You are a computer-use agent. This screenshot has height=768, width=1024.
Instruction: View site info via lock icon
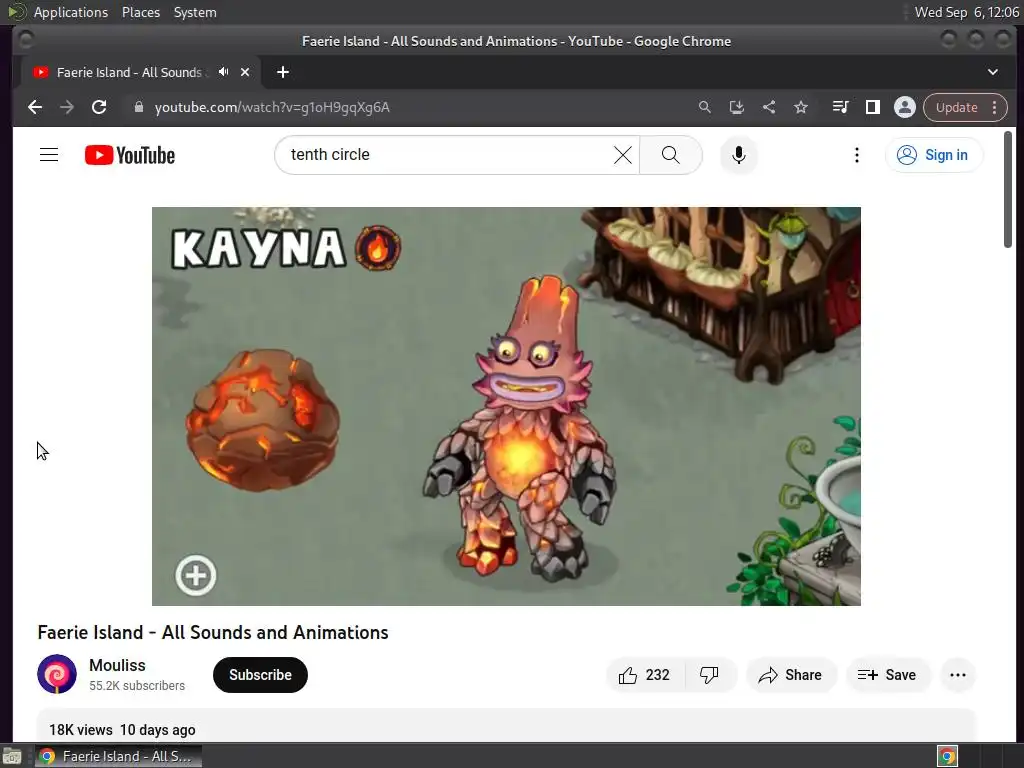138,107
